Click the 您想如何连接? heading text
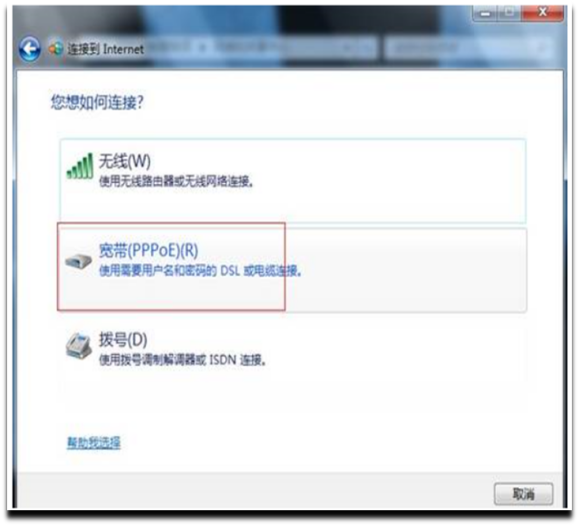This screenshot has height=526, width=579. pos(97,102)
